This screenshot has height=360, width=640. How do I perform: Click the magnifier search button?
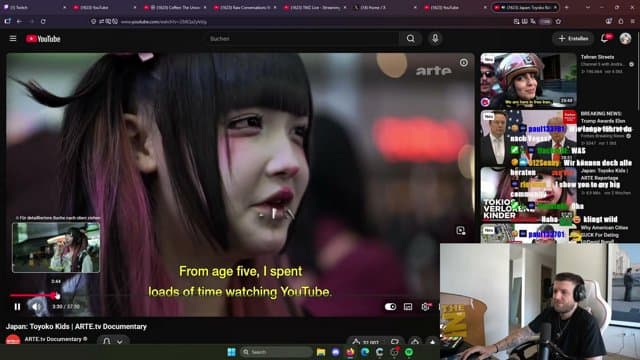pos(411,39)
